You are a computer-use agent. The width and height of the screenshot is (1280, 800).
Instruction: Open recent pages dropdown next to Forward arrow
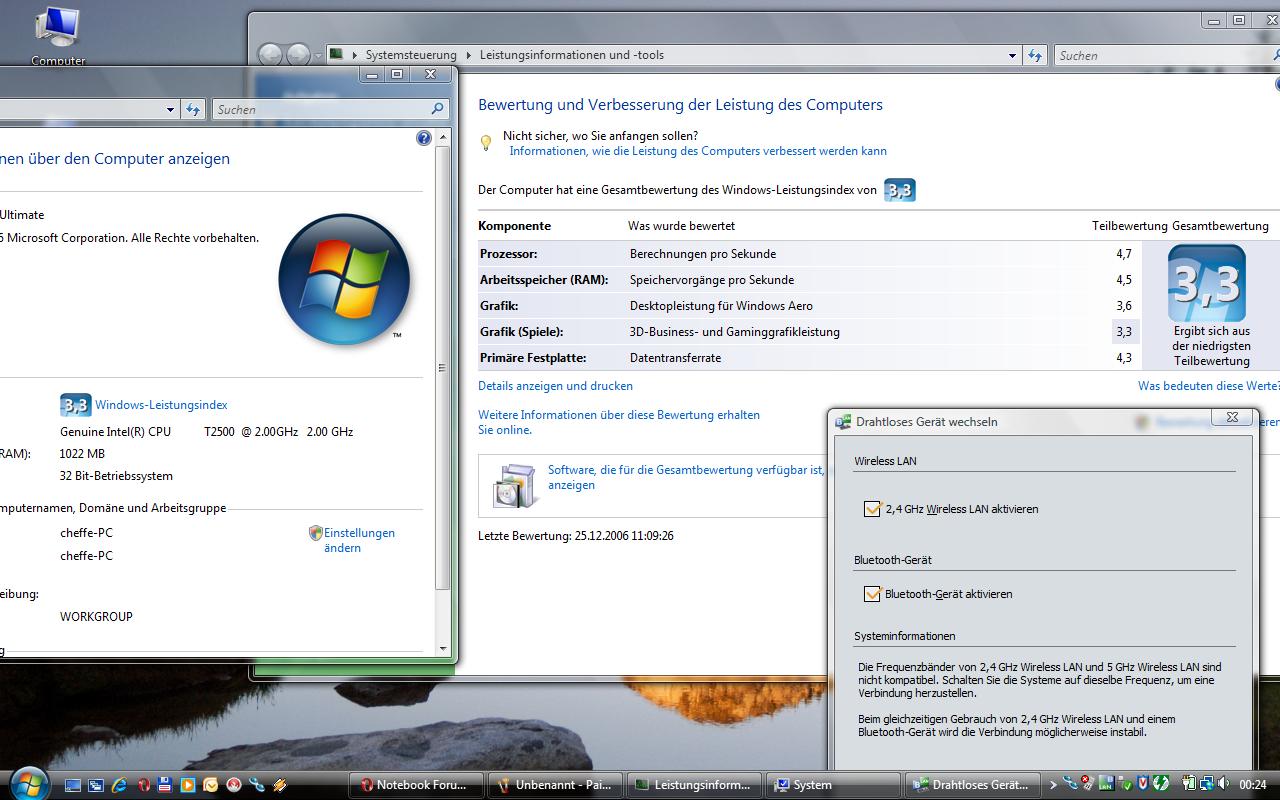(318, 56)
